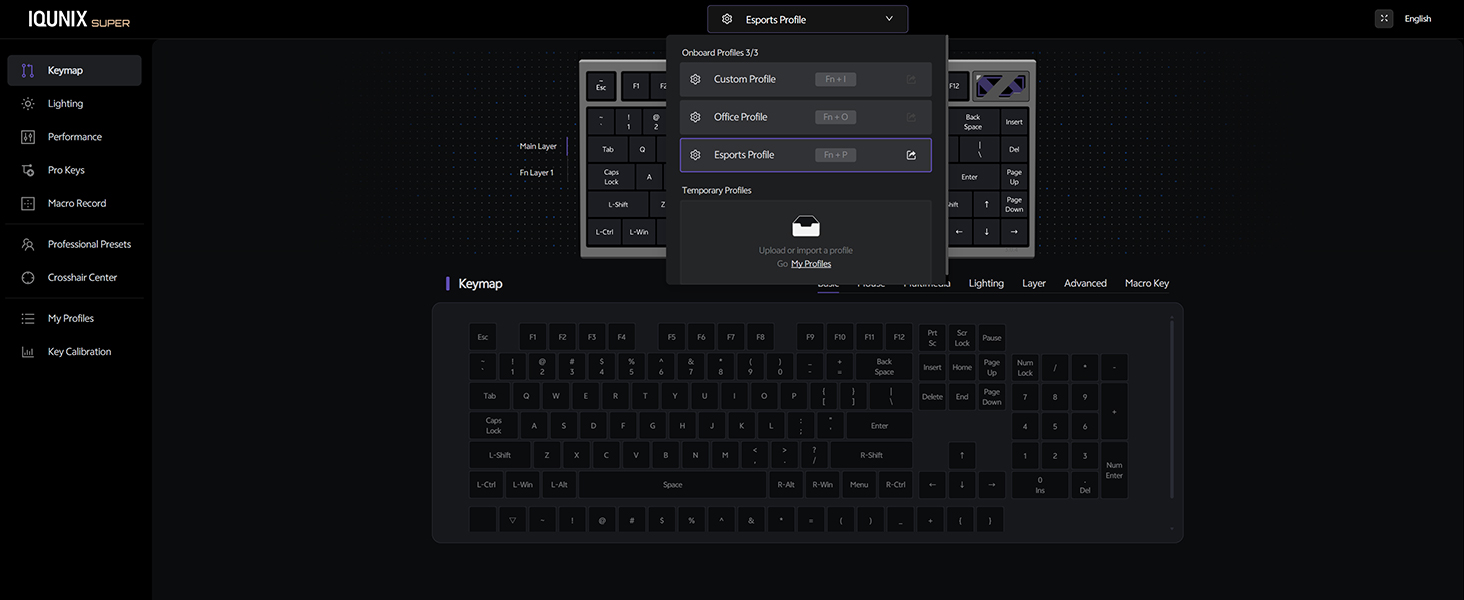The width and height of the screenshot is (1464, 600).
Task: Click the export icon on Office Profile row
Action: point(911,117)
